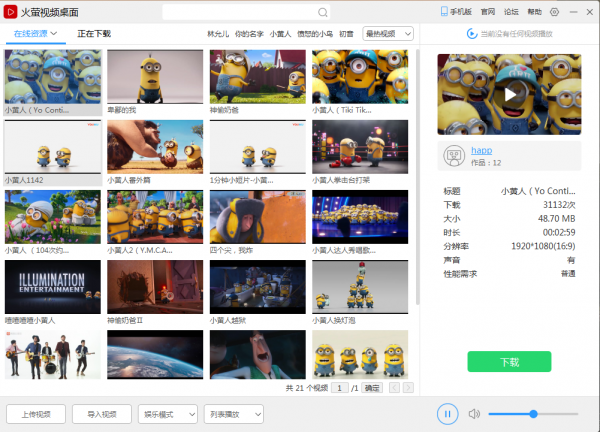Minimize the 火萤视频桌面 window
This screenshot has width=600, height=432.
coord(573,12)
